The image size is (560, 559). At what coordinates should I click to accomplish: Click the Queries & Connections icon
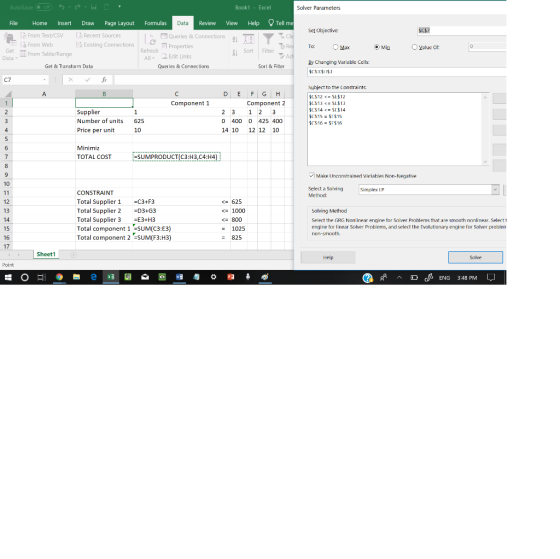tap(164, 36)
